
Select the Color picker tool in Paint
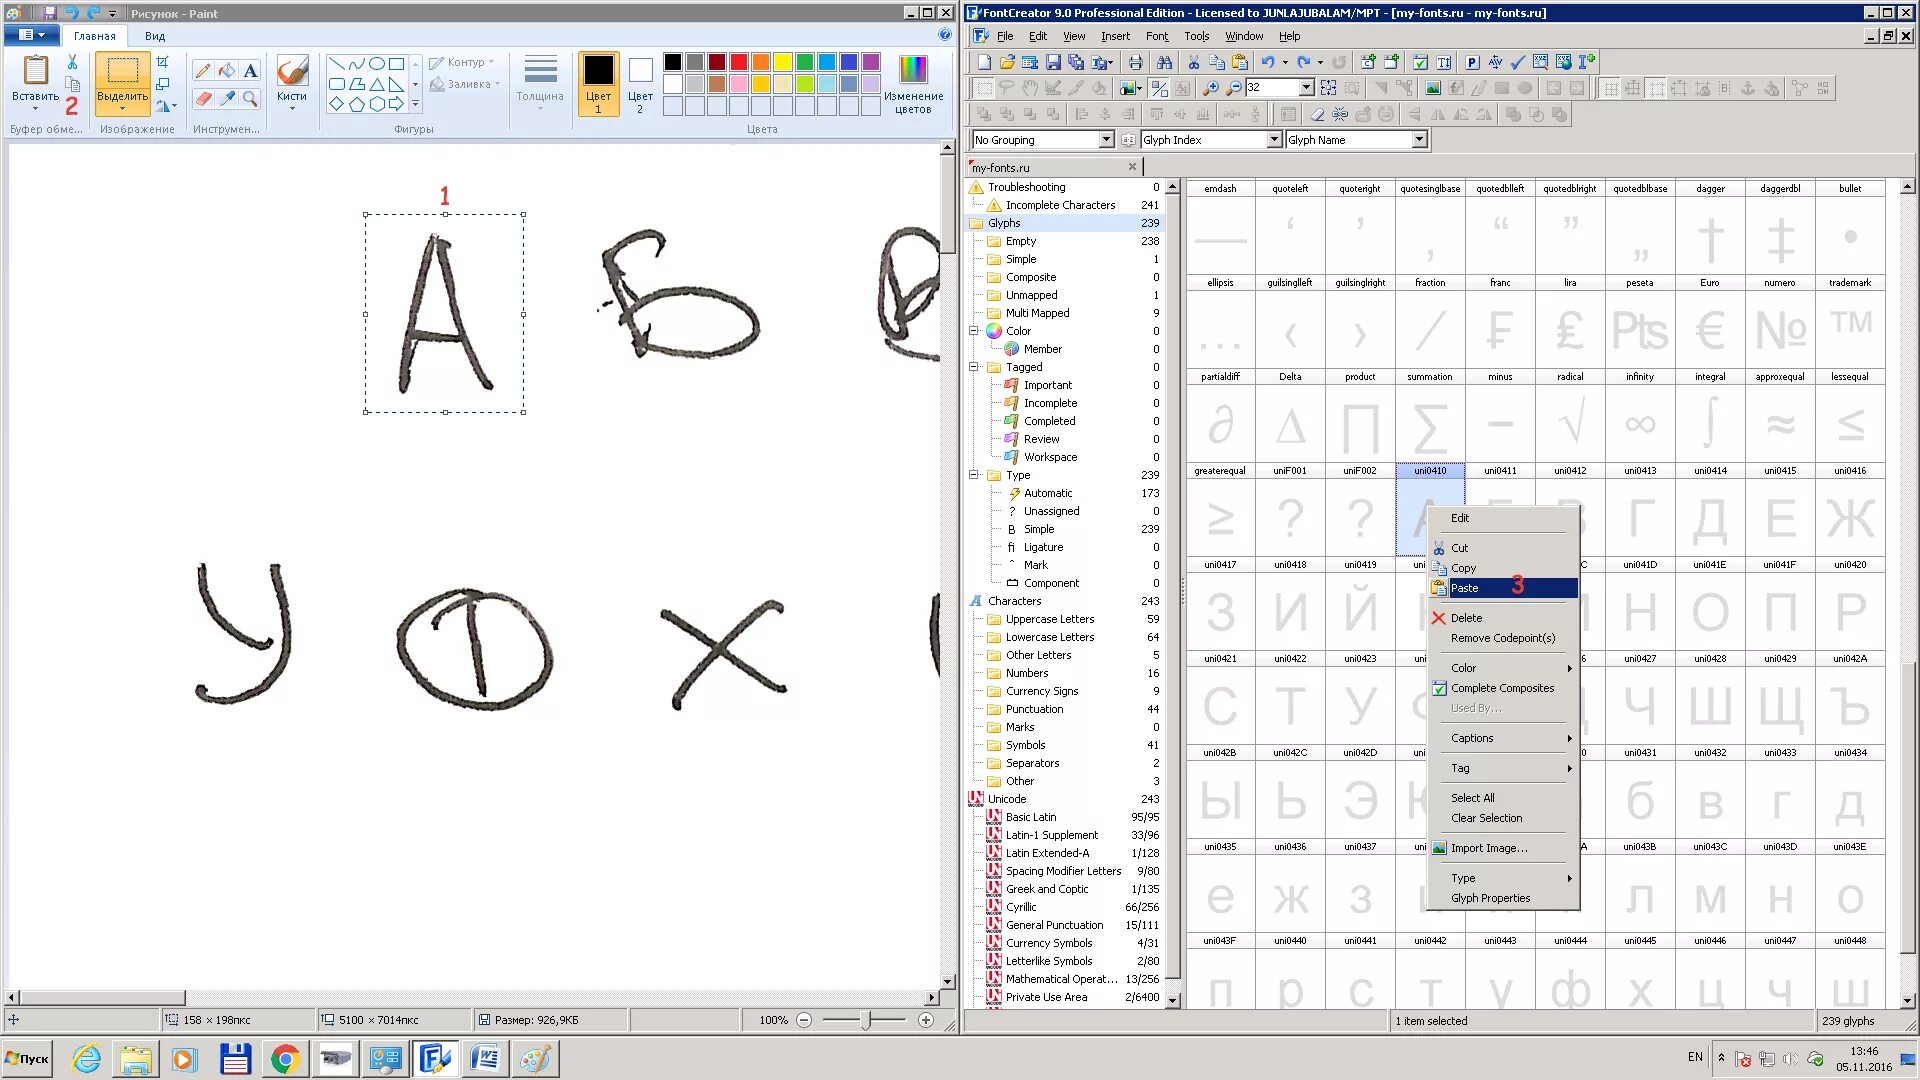click(227, 98)
